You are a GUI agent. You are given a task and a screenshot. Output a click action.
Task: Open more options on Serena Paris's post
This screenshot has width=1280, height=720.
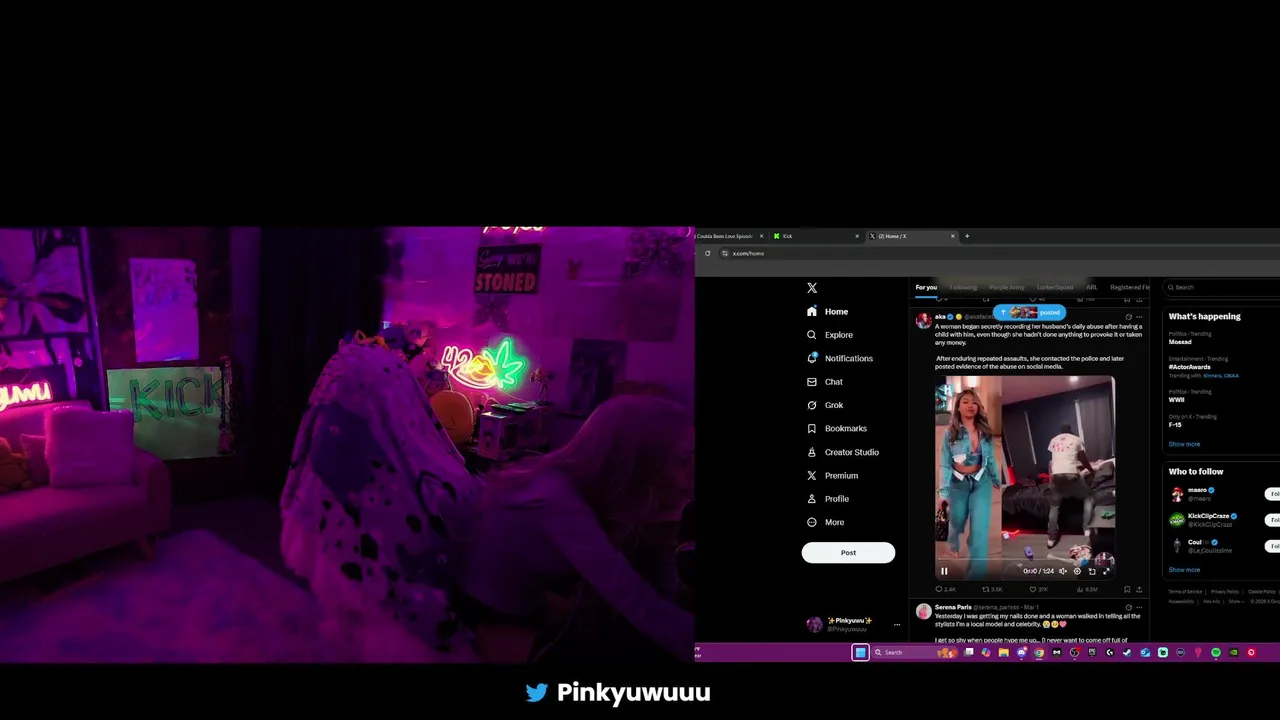point(1139,607)
